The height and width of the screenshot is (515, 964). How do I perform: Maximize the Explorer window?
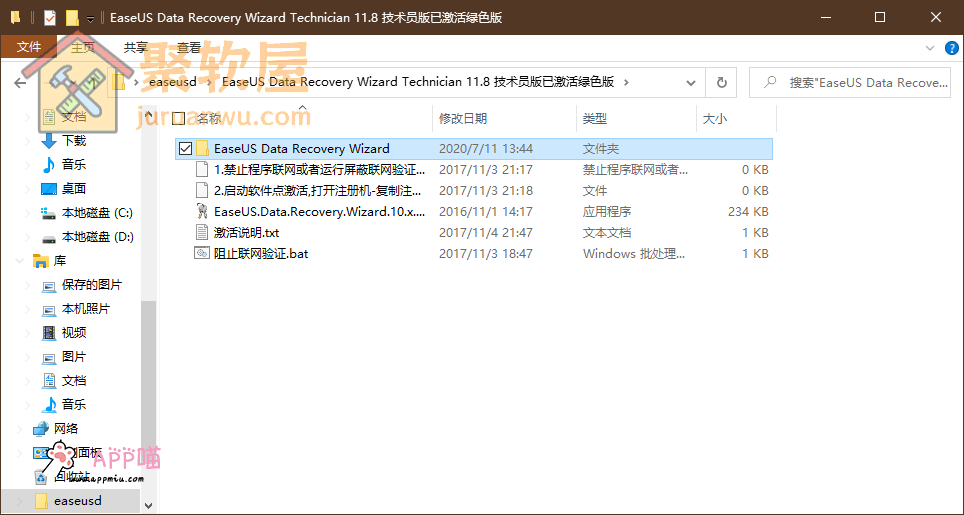click(x=880, y=17)
